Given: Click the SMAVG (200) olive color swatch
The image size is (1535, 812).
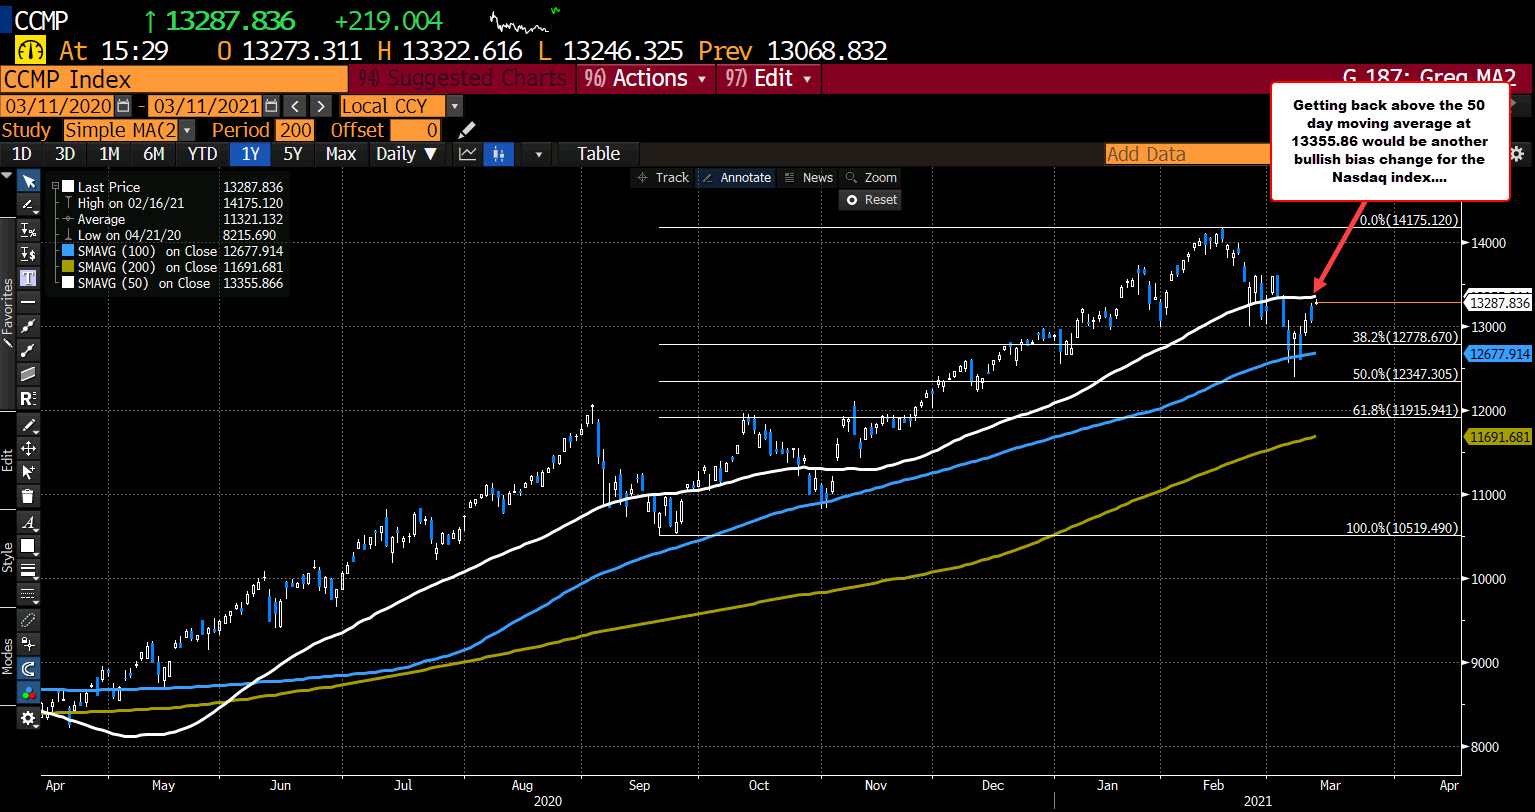Looking at the screenshot, I should (67, 267).
